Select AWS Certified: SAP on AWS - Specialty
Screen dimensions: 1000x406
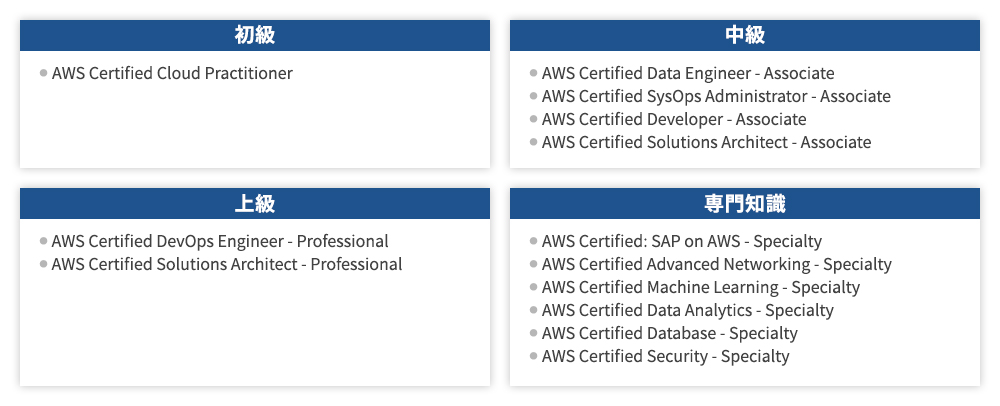(682, 241)
